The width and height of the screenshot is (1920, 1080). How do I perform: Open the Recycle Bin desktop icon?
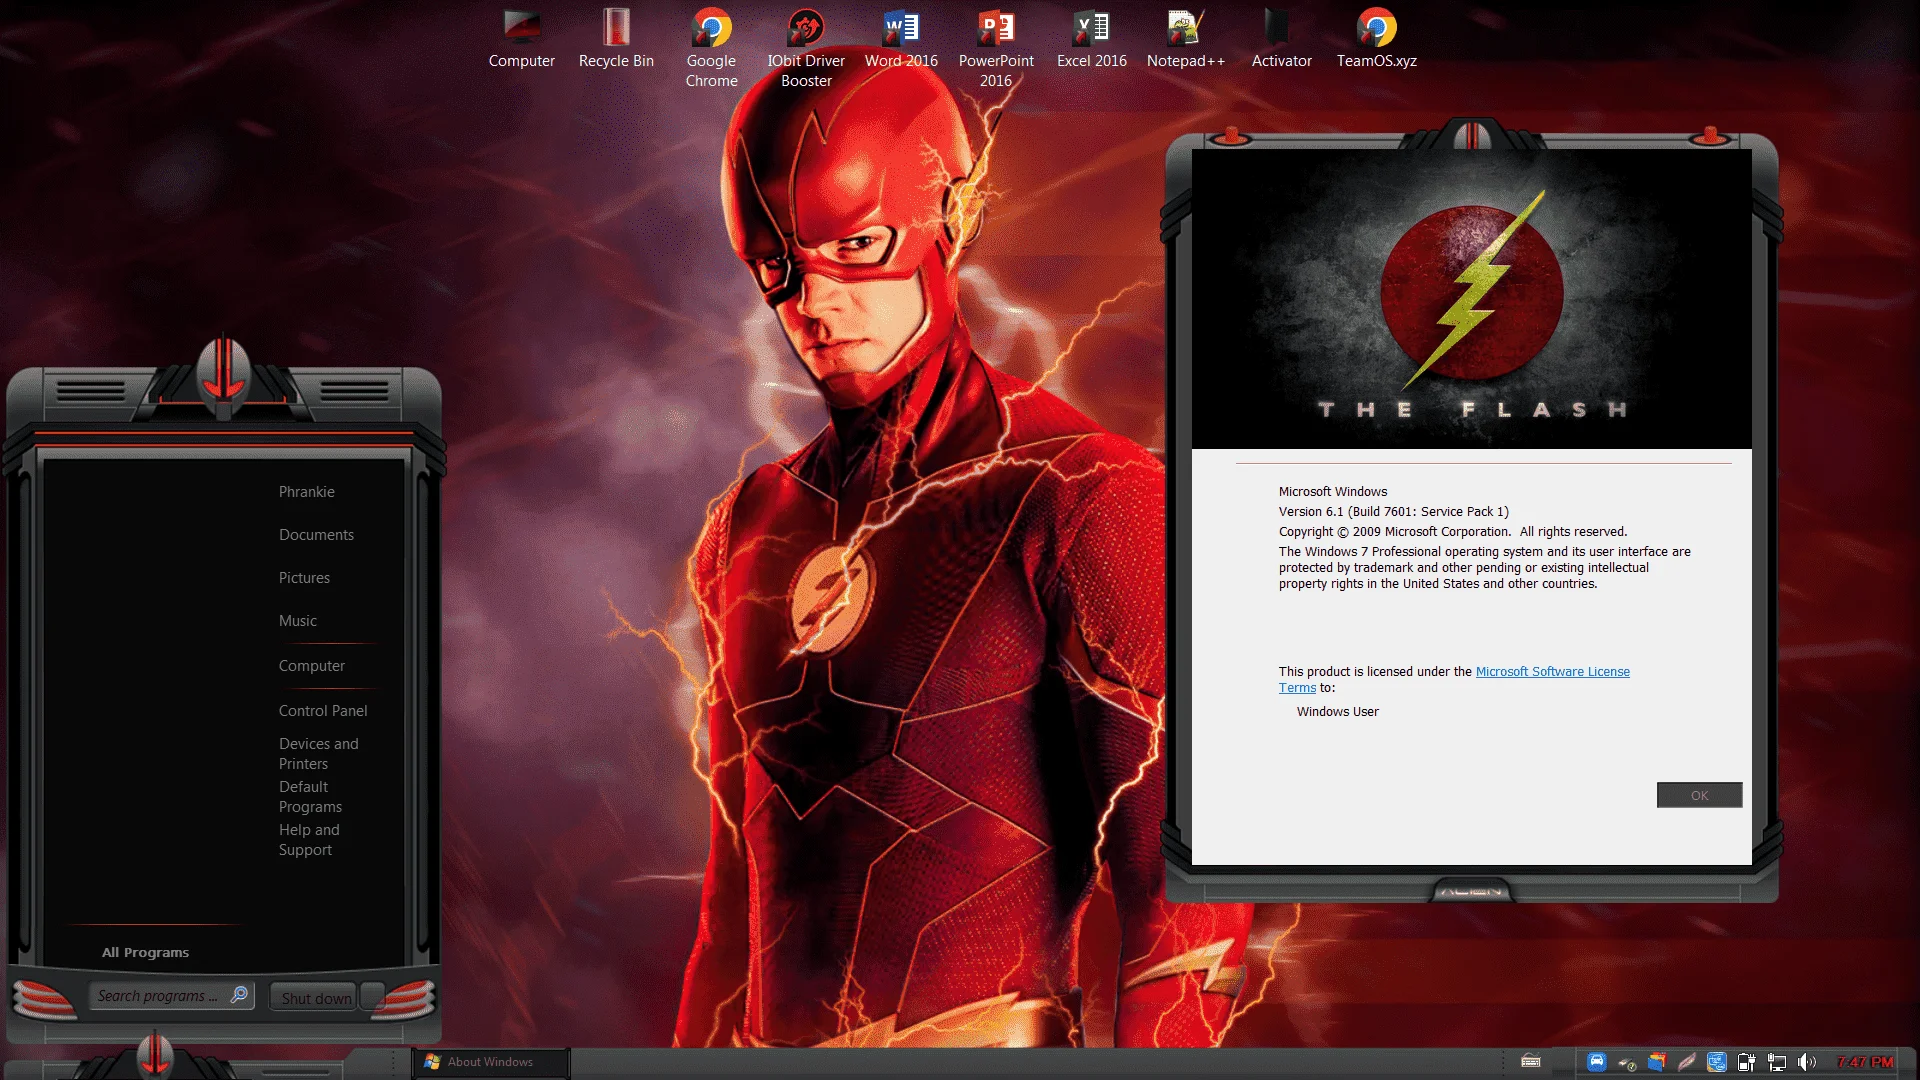(616, 40)
